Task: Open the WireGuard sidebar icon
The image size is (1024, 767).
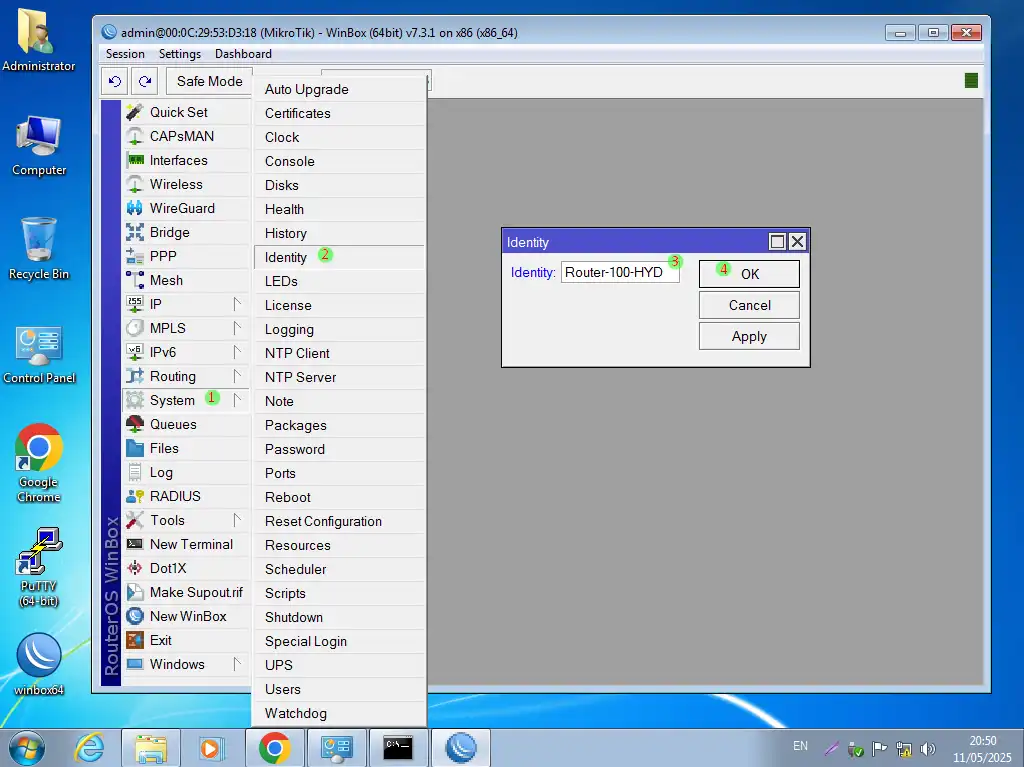Action: (x=135, y=208)
